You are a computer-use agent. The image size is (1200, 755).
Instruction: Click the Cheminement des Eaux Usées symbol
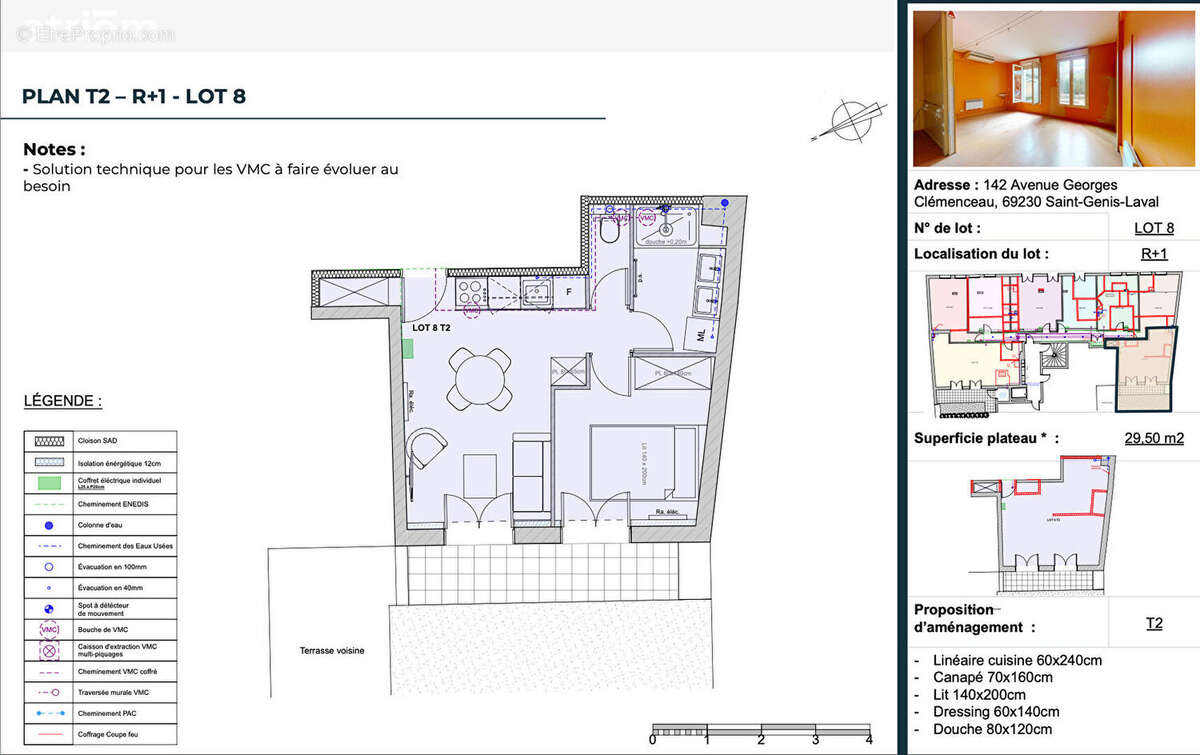(x=49, y=546)
